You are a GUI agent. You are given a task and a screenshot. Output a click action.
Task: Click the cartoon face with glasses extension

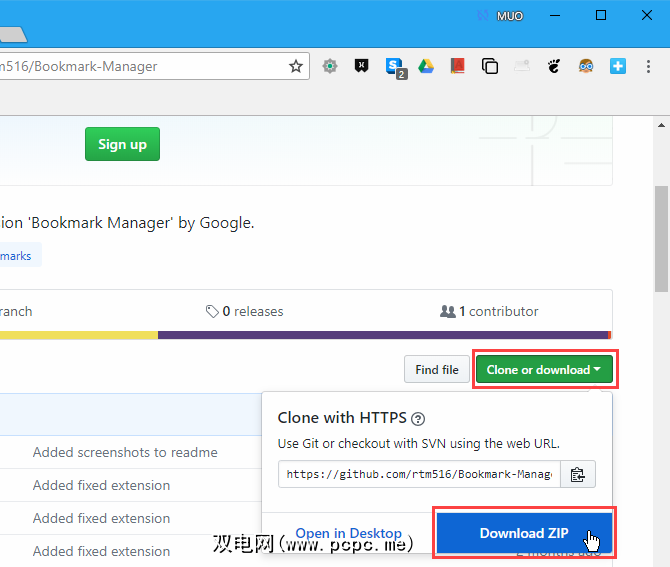(x=586, y=66)
